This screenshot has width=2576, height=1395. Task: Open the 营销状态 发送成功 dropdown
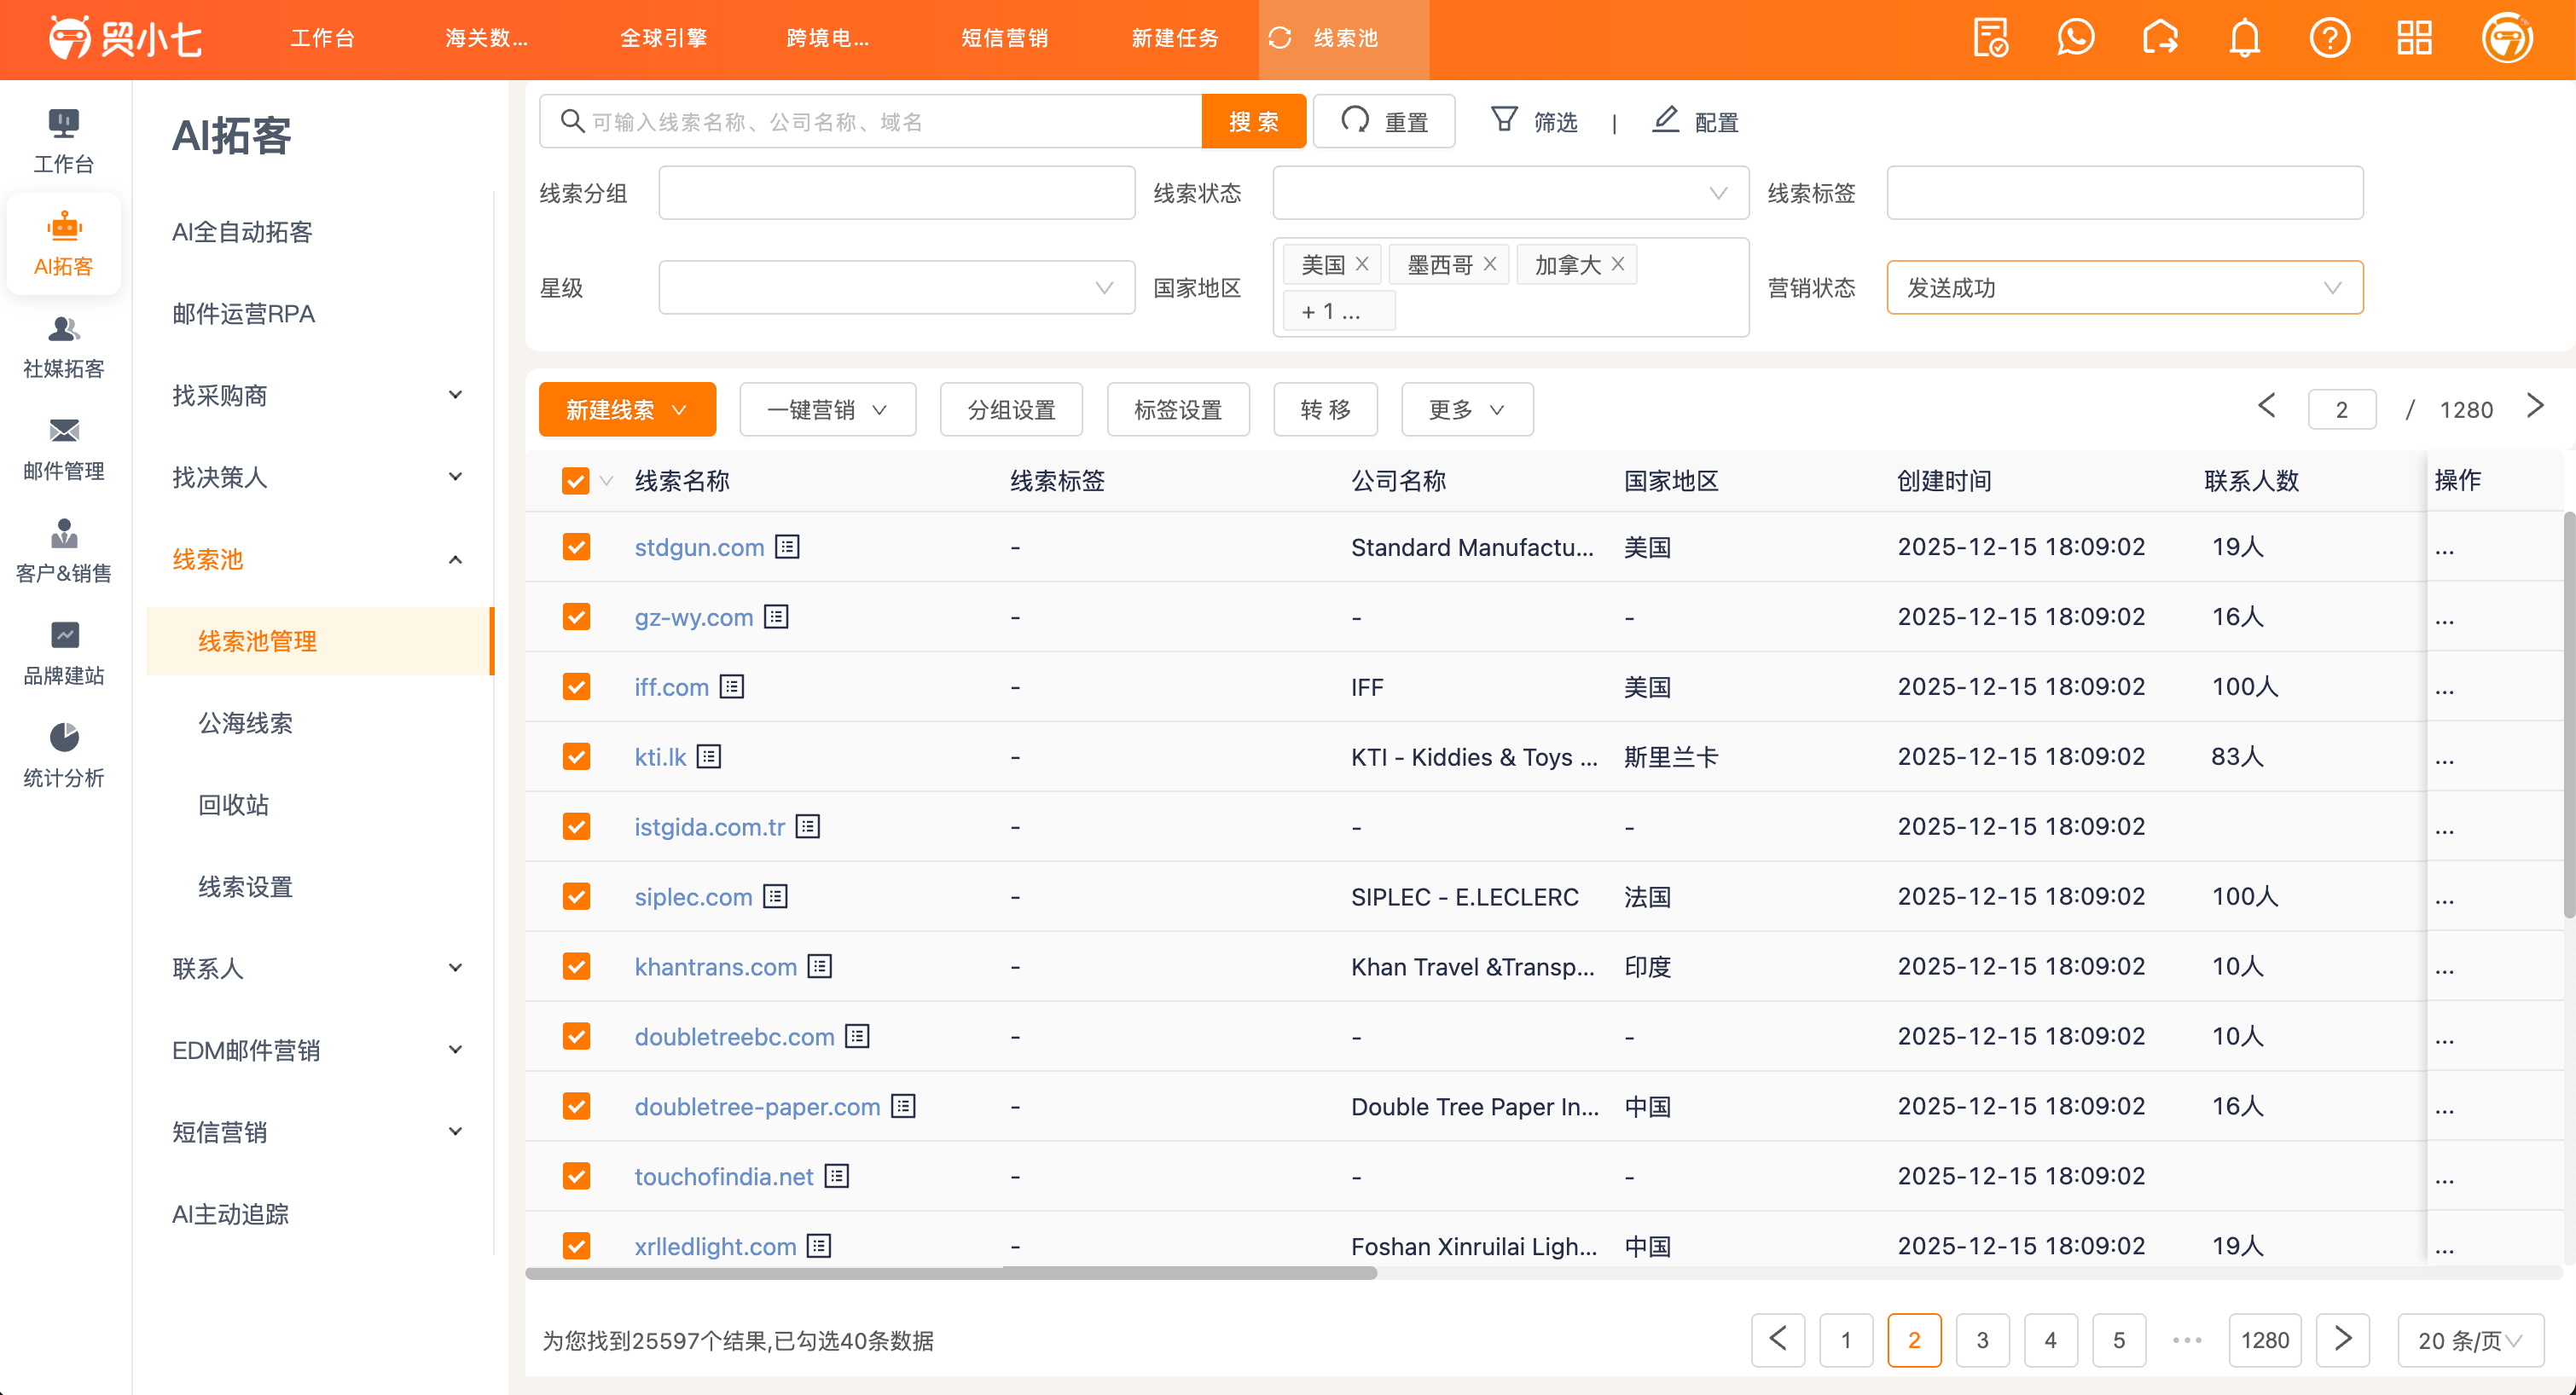[2124, 288]
